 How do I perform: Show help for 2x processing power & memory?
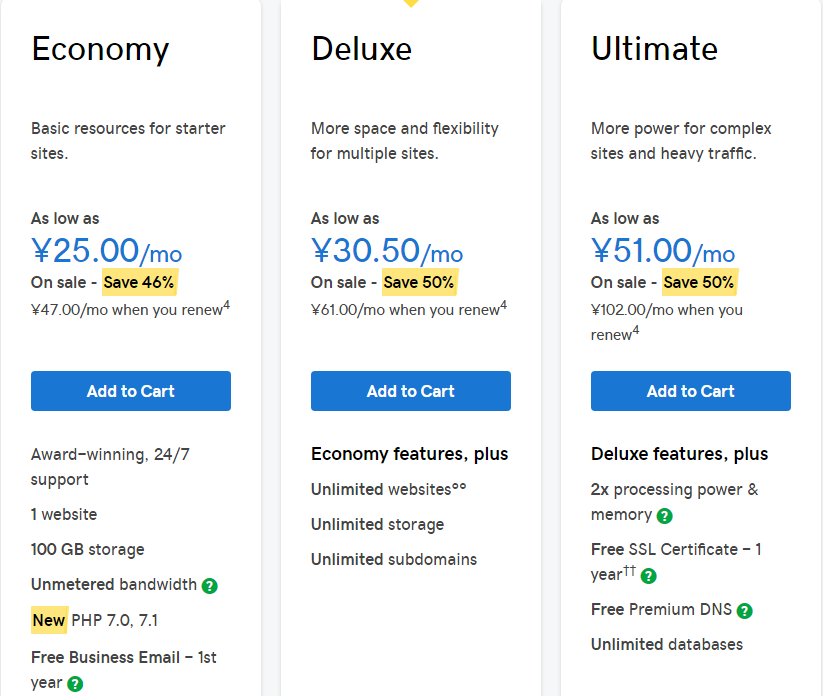(665, 516)
